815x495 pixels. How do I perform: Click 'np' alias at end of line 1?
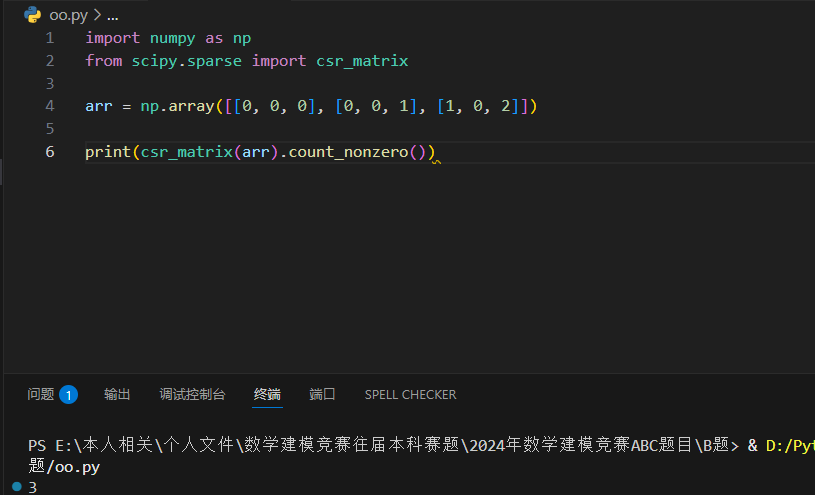coord(242,39)
